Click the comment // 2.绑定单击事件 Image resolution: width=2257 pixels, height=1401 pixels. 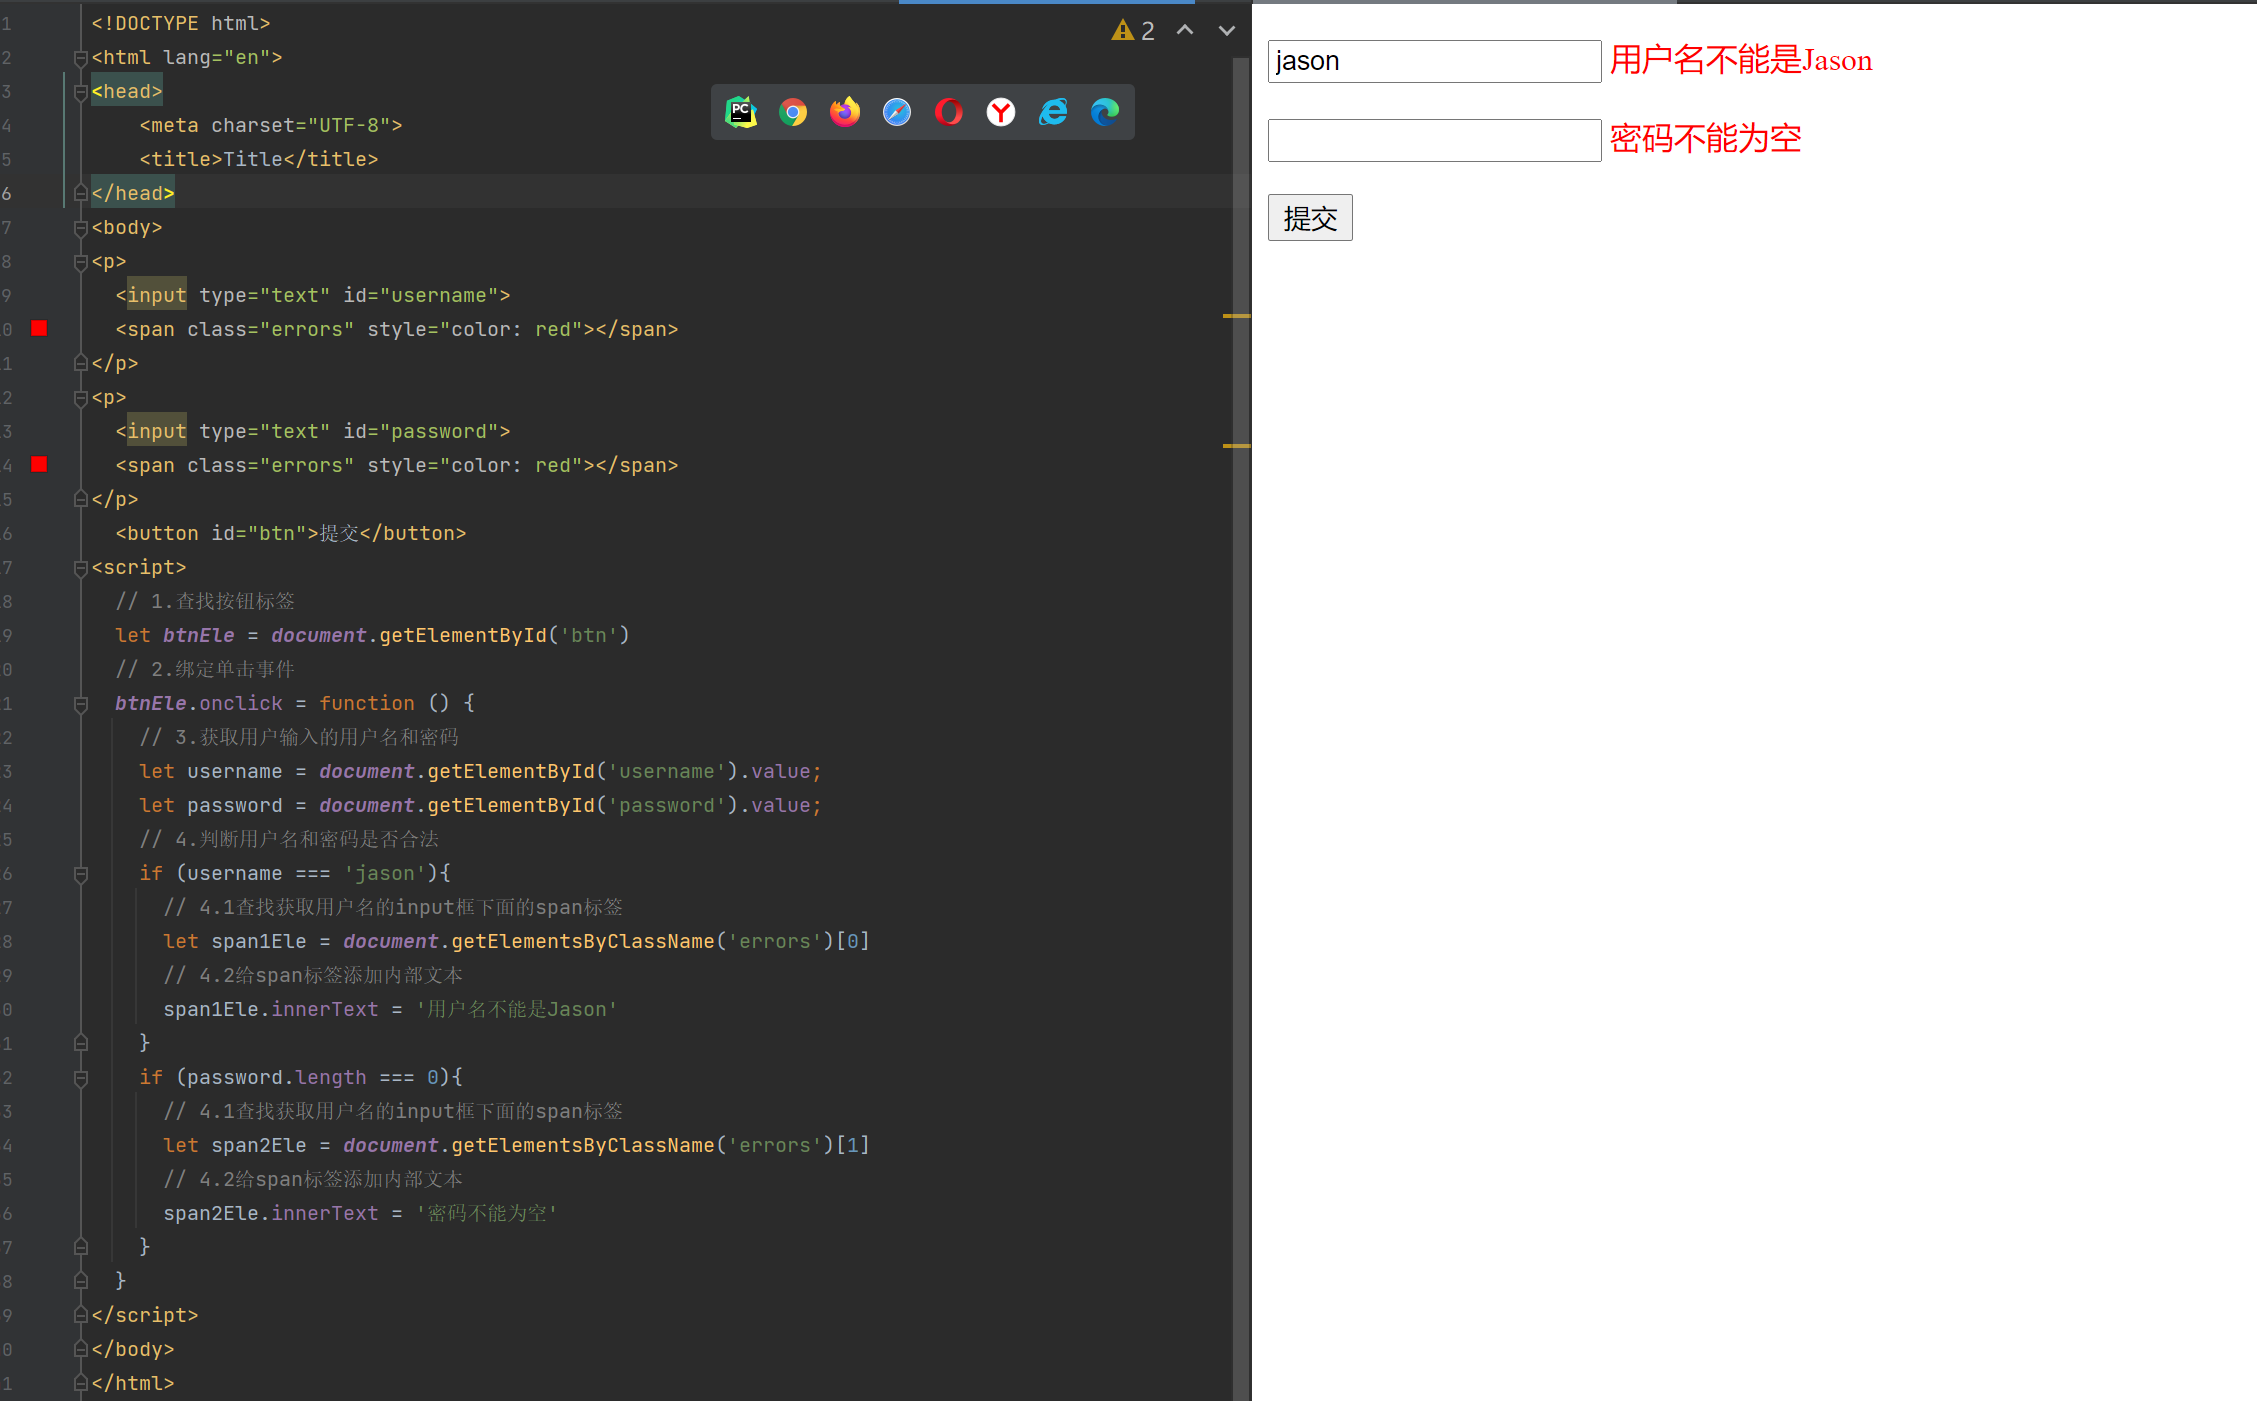205,669
